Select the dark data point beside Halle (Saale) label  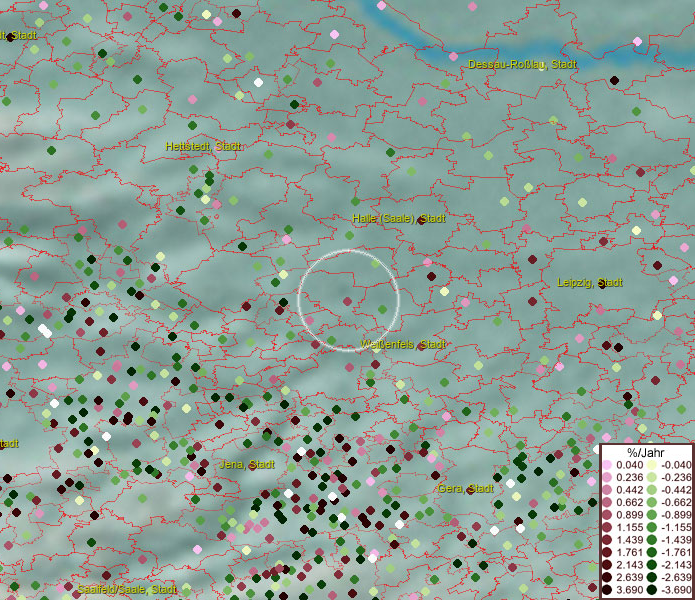[x=422, y=220]
